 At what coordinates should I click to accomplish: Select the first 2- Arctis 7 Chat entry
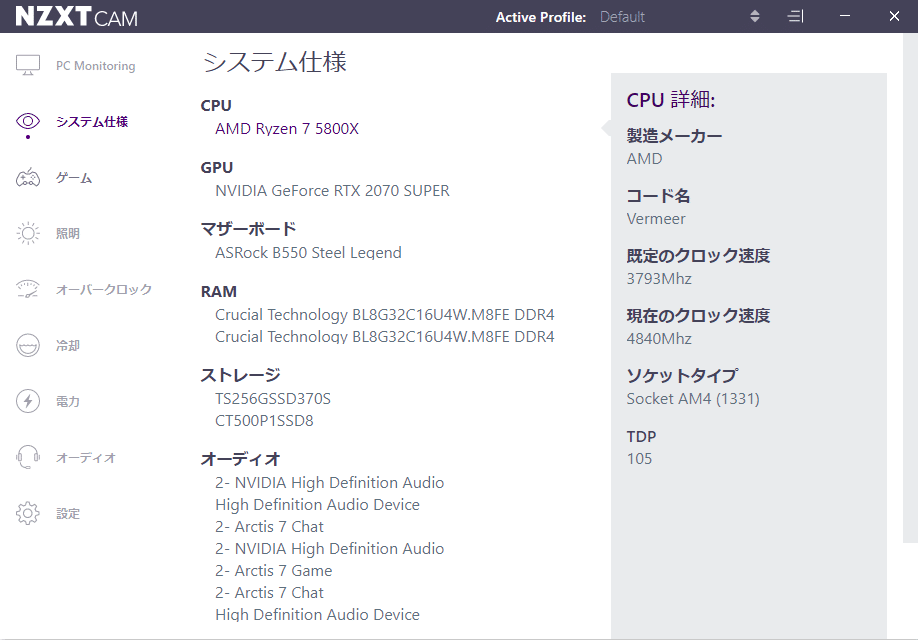269,527
